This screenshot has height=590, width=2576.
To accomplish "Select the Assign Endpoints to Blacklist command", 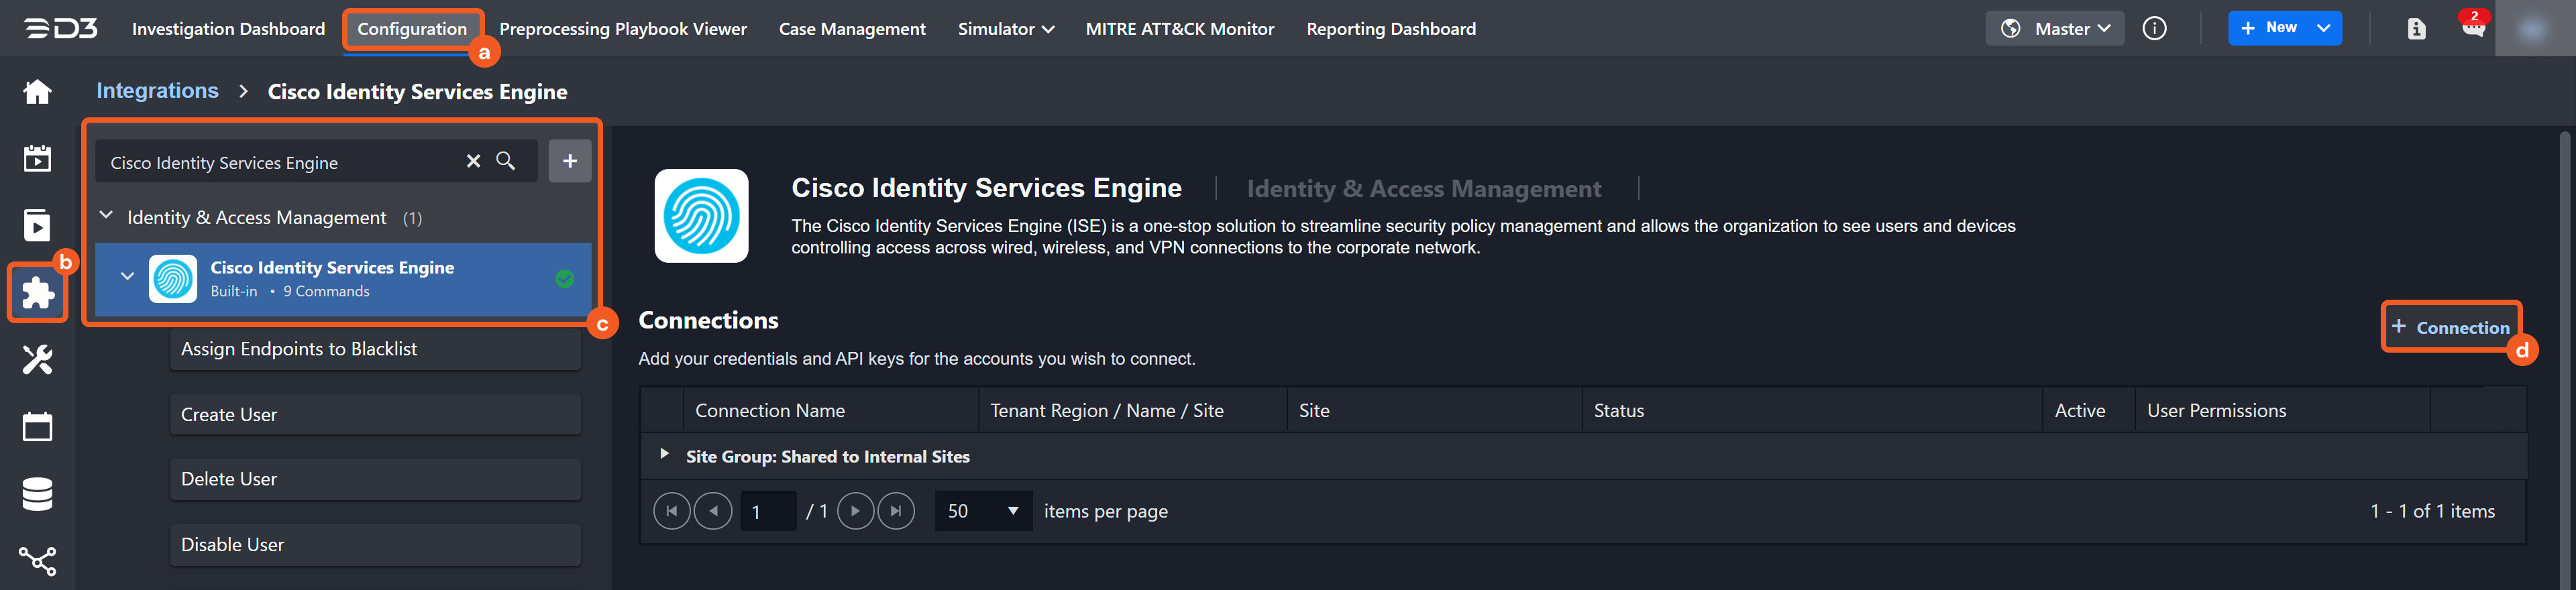I will click(x=375, y=349).
